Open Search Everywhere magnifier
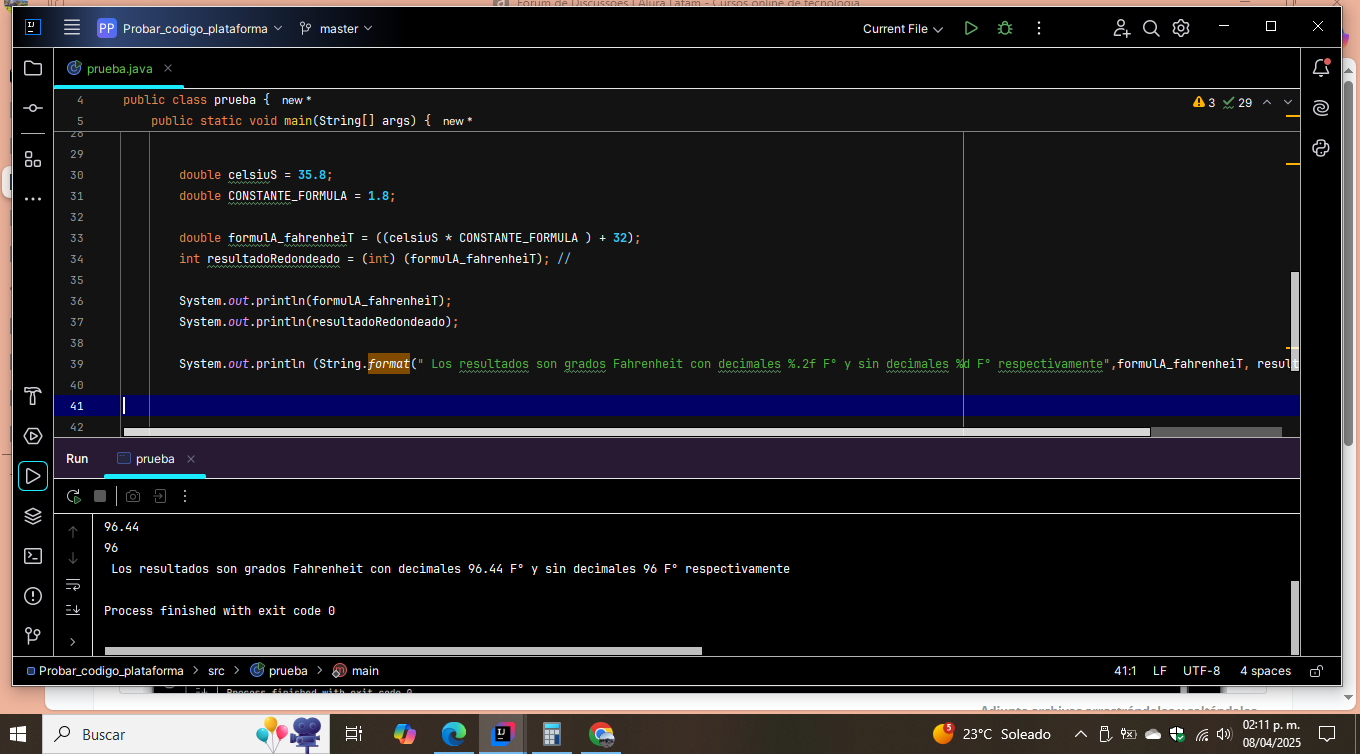Screen dimensions: 1360x754 pyautogui.click(x=1151, y=28)
